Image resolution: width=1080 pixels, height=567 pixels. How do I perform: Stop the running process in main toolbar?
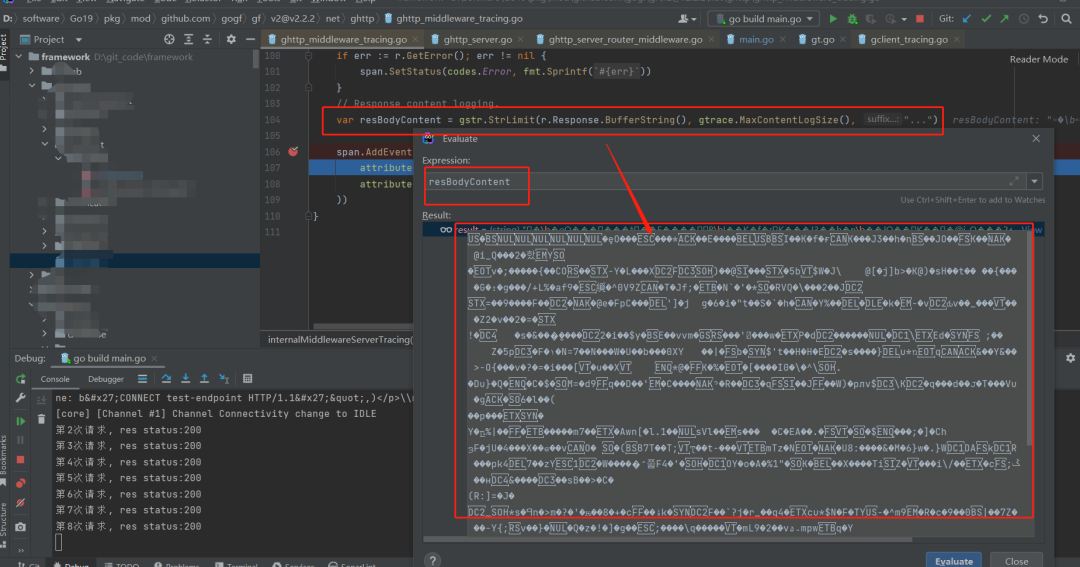920,19
